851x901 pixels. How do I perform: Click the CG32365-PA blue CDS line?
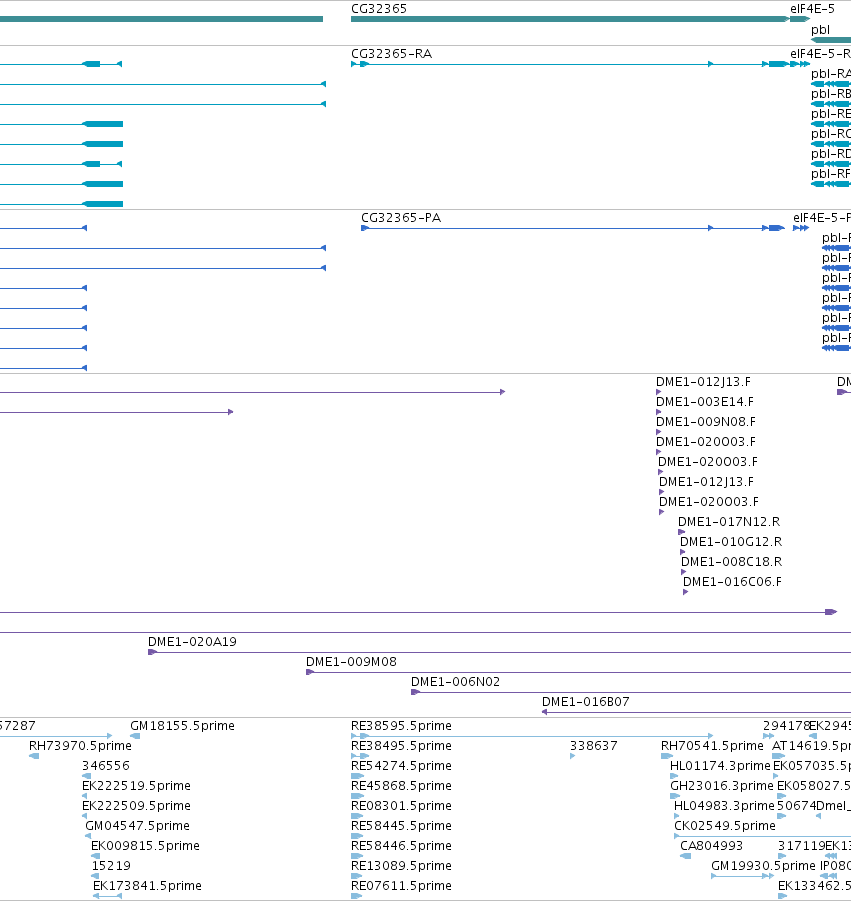[x=573, y=228]
